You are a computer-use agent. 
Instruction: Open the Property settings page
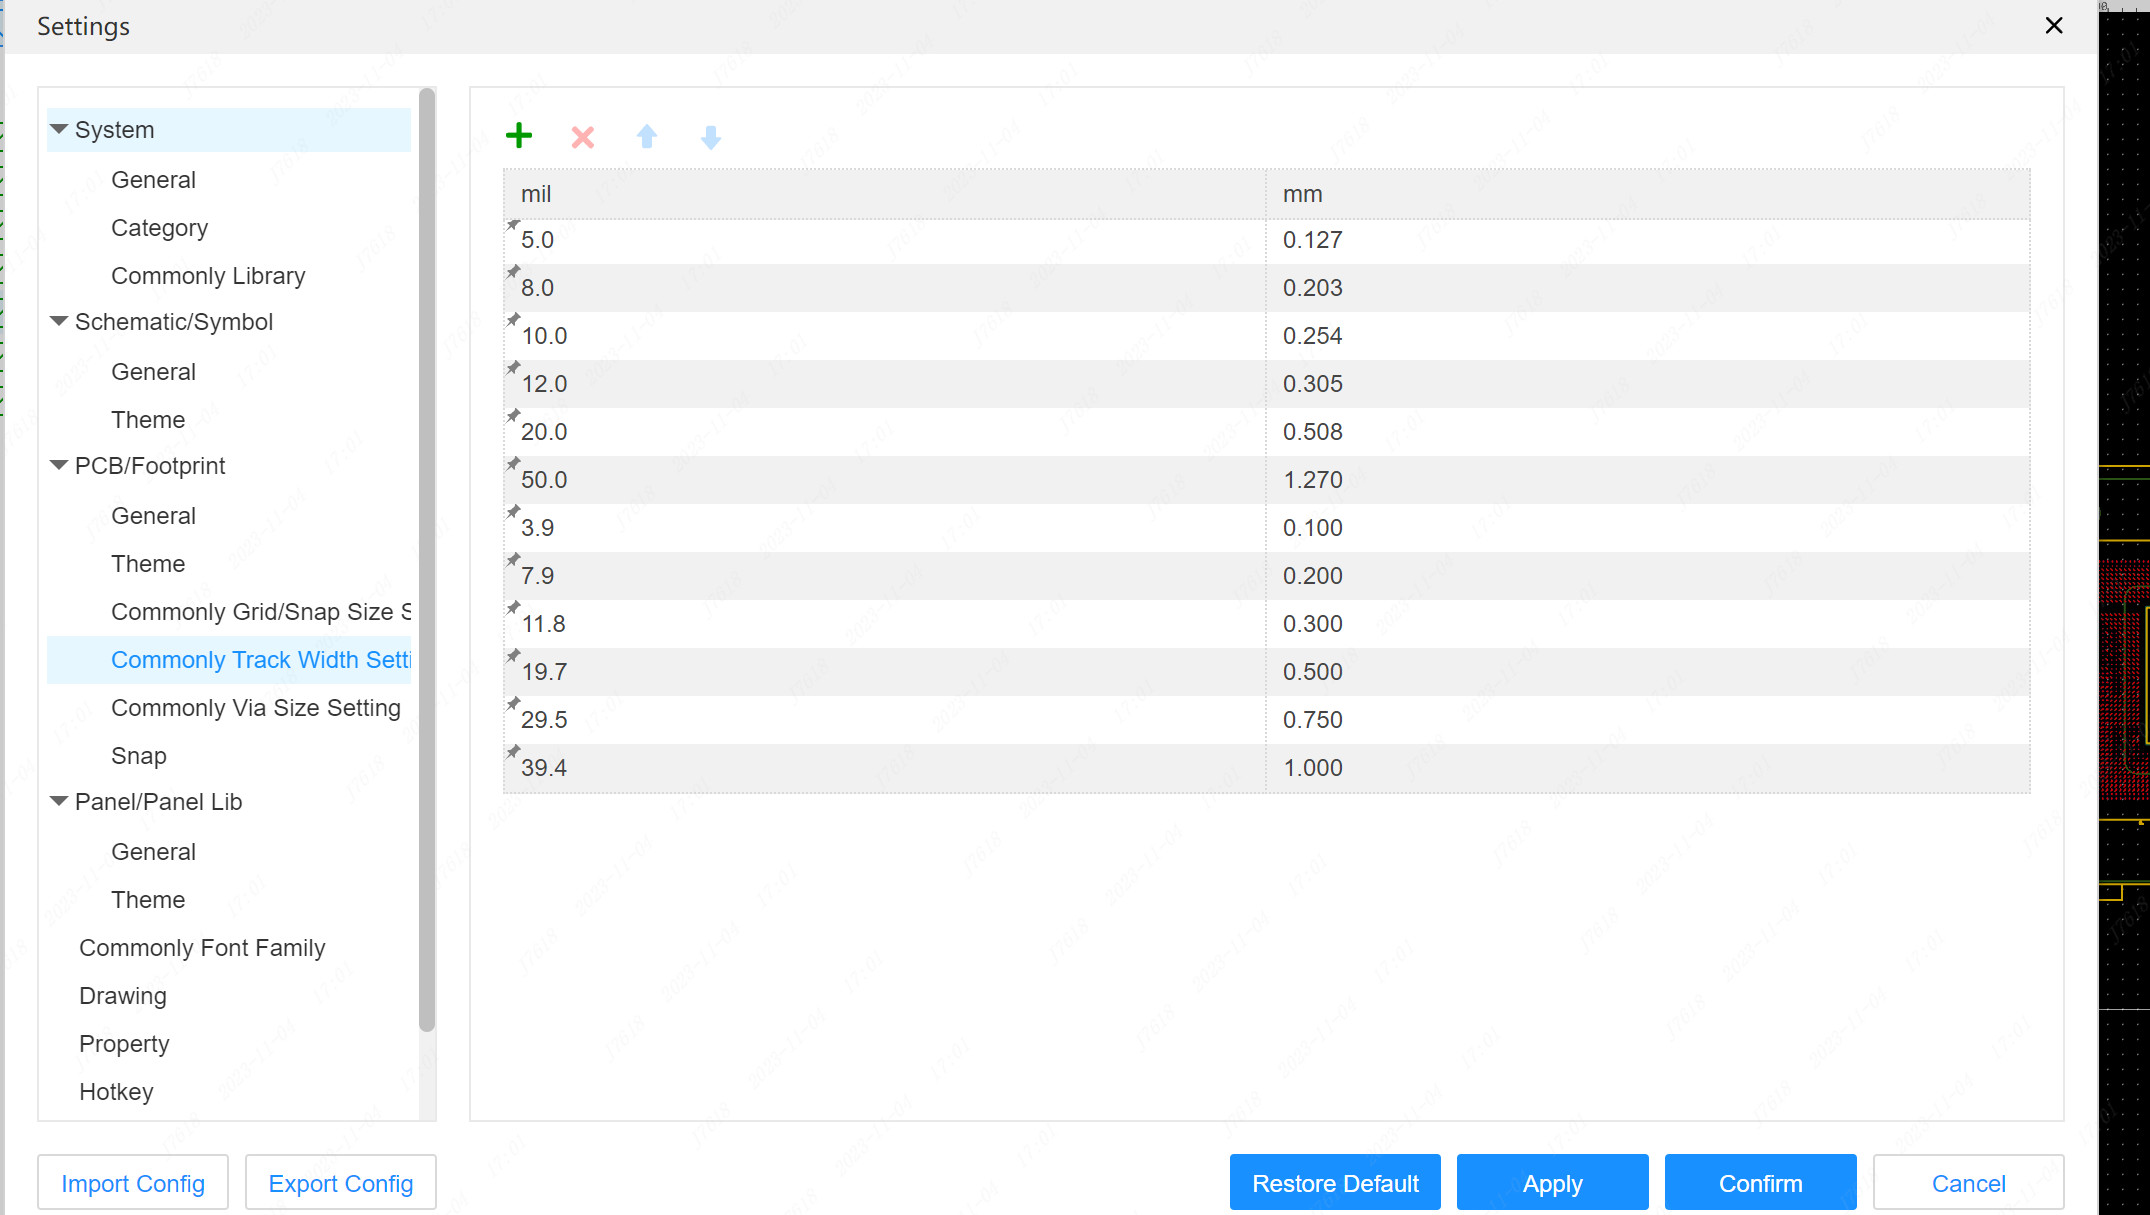coord(124,1044)
